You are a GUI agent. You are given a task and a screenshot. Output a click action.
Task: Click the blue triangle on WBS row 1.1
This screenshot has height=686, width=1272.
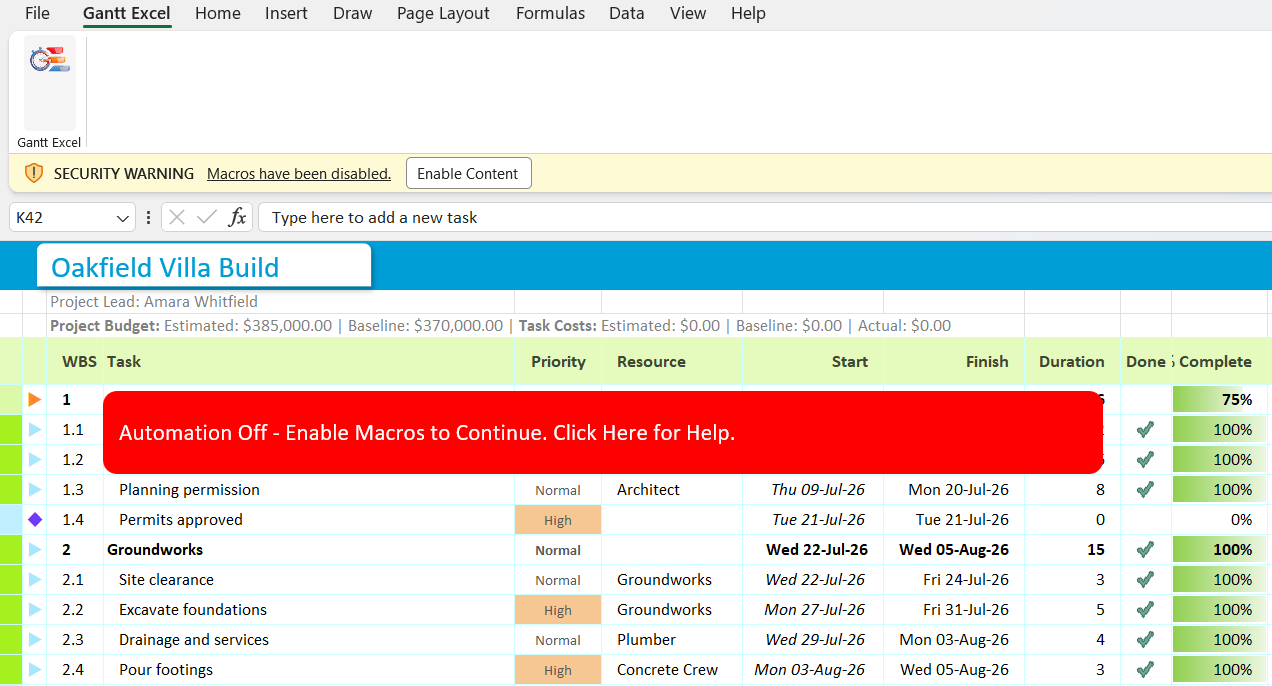point(35,429)
